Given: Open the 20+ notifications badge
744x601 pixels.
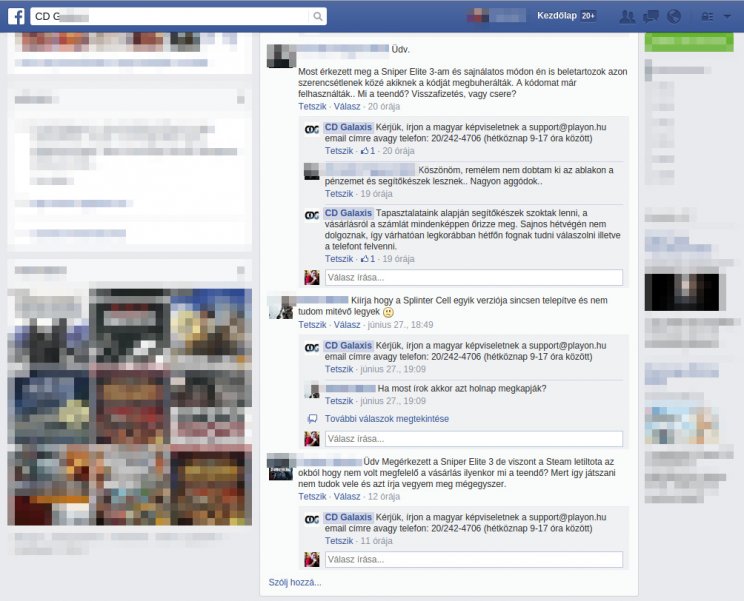Looking at the screenshot, I should coord(588,16).
